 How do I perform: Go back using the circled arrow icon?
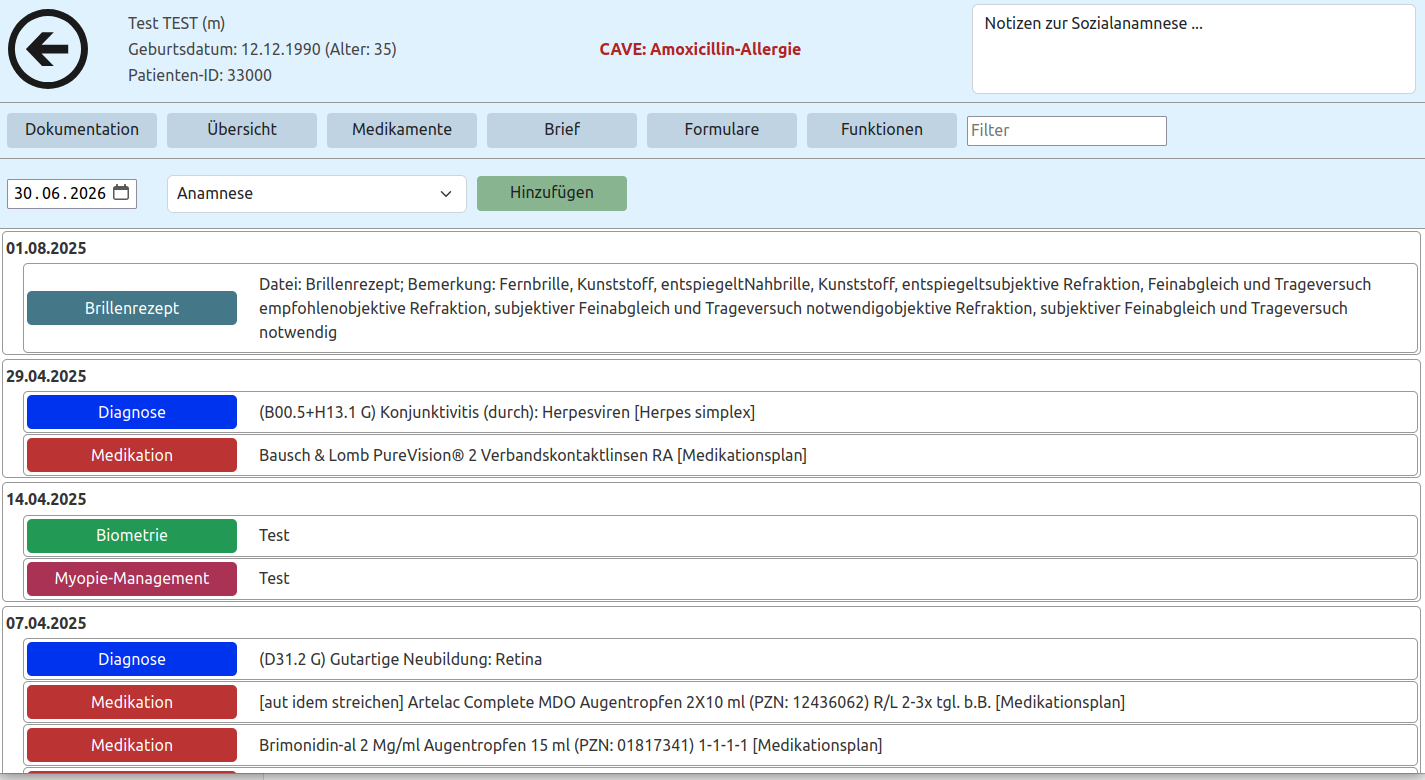tap(48, 49)
